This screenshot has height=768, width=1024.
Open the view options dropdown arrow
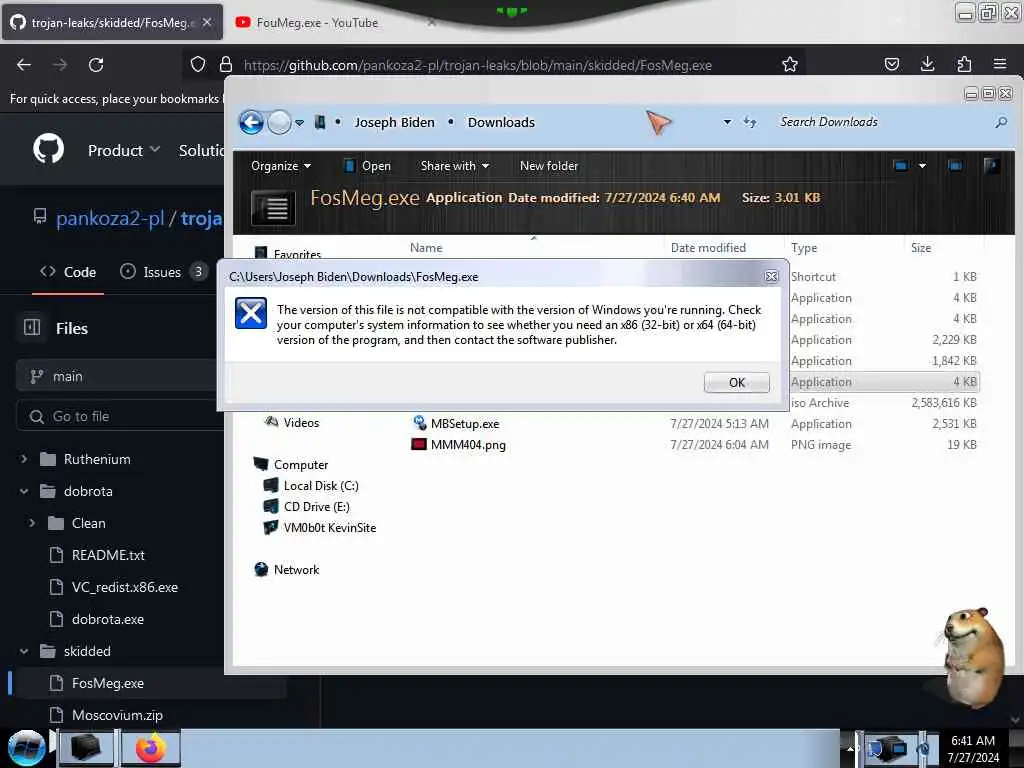coord(922,166)
